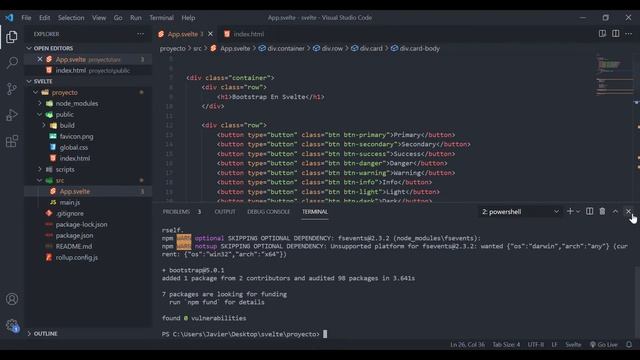Open rollup.config.js in the file tree
640x360 pixels.
[x=77, y=257]
